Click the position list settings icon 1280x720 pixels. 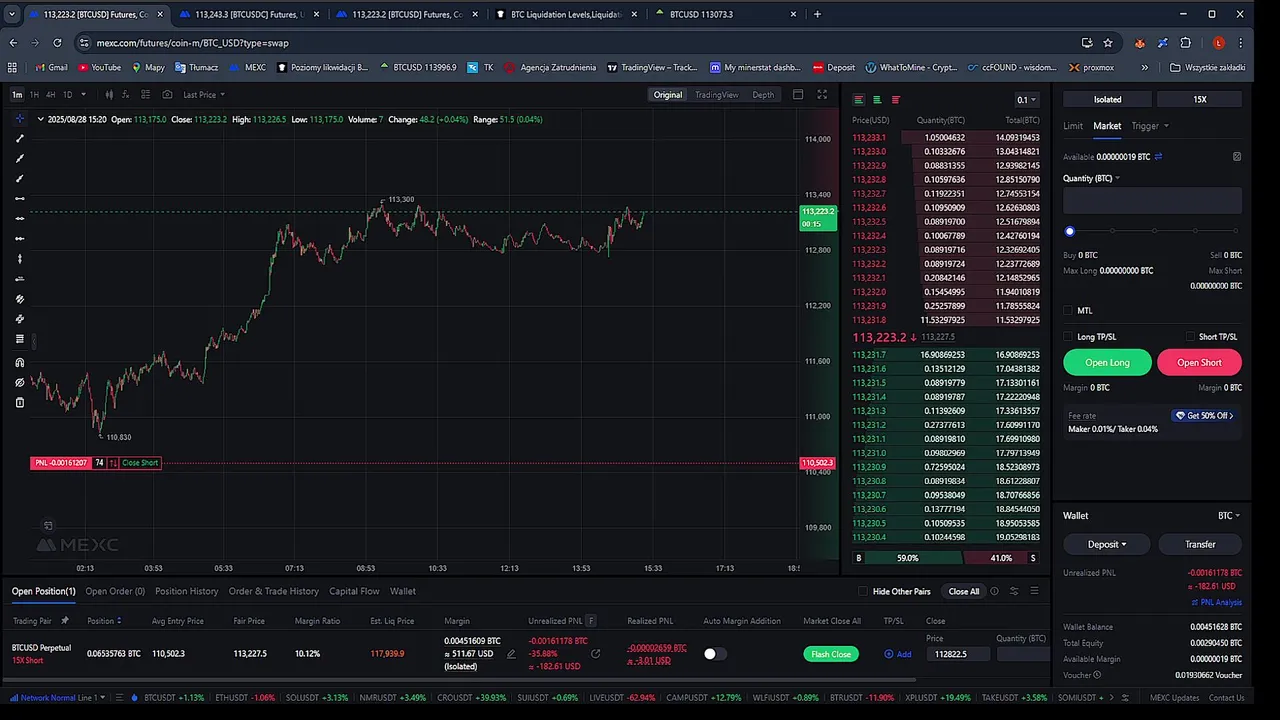1014,591
